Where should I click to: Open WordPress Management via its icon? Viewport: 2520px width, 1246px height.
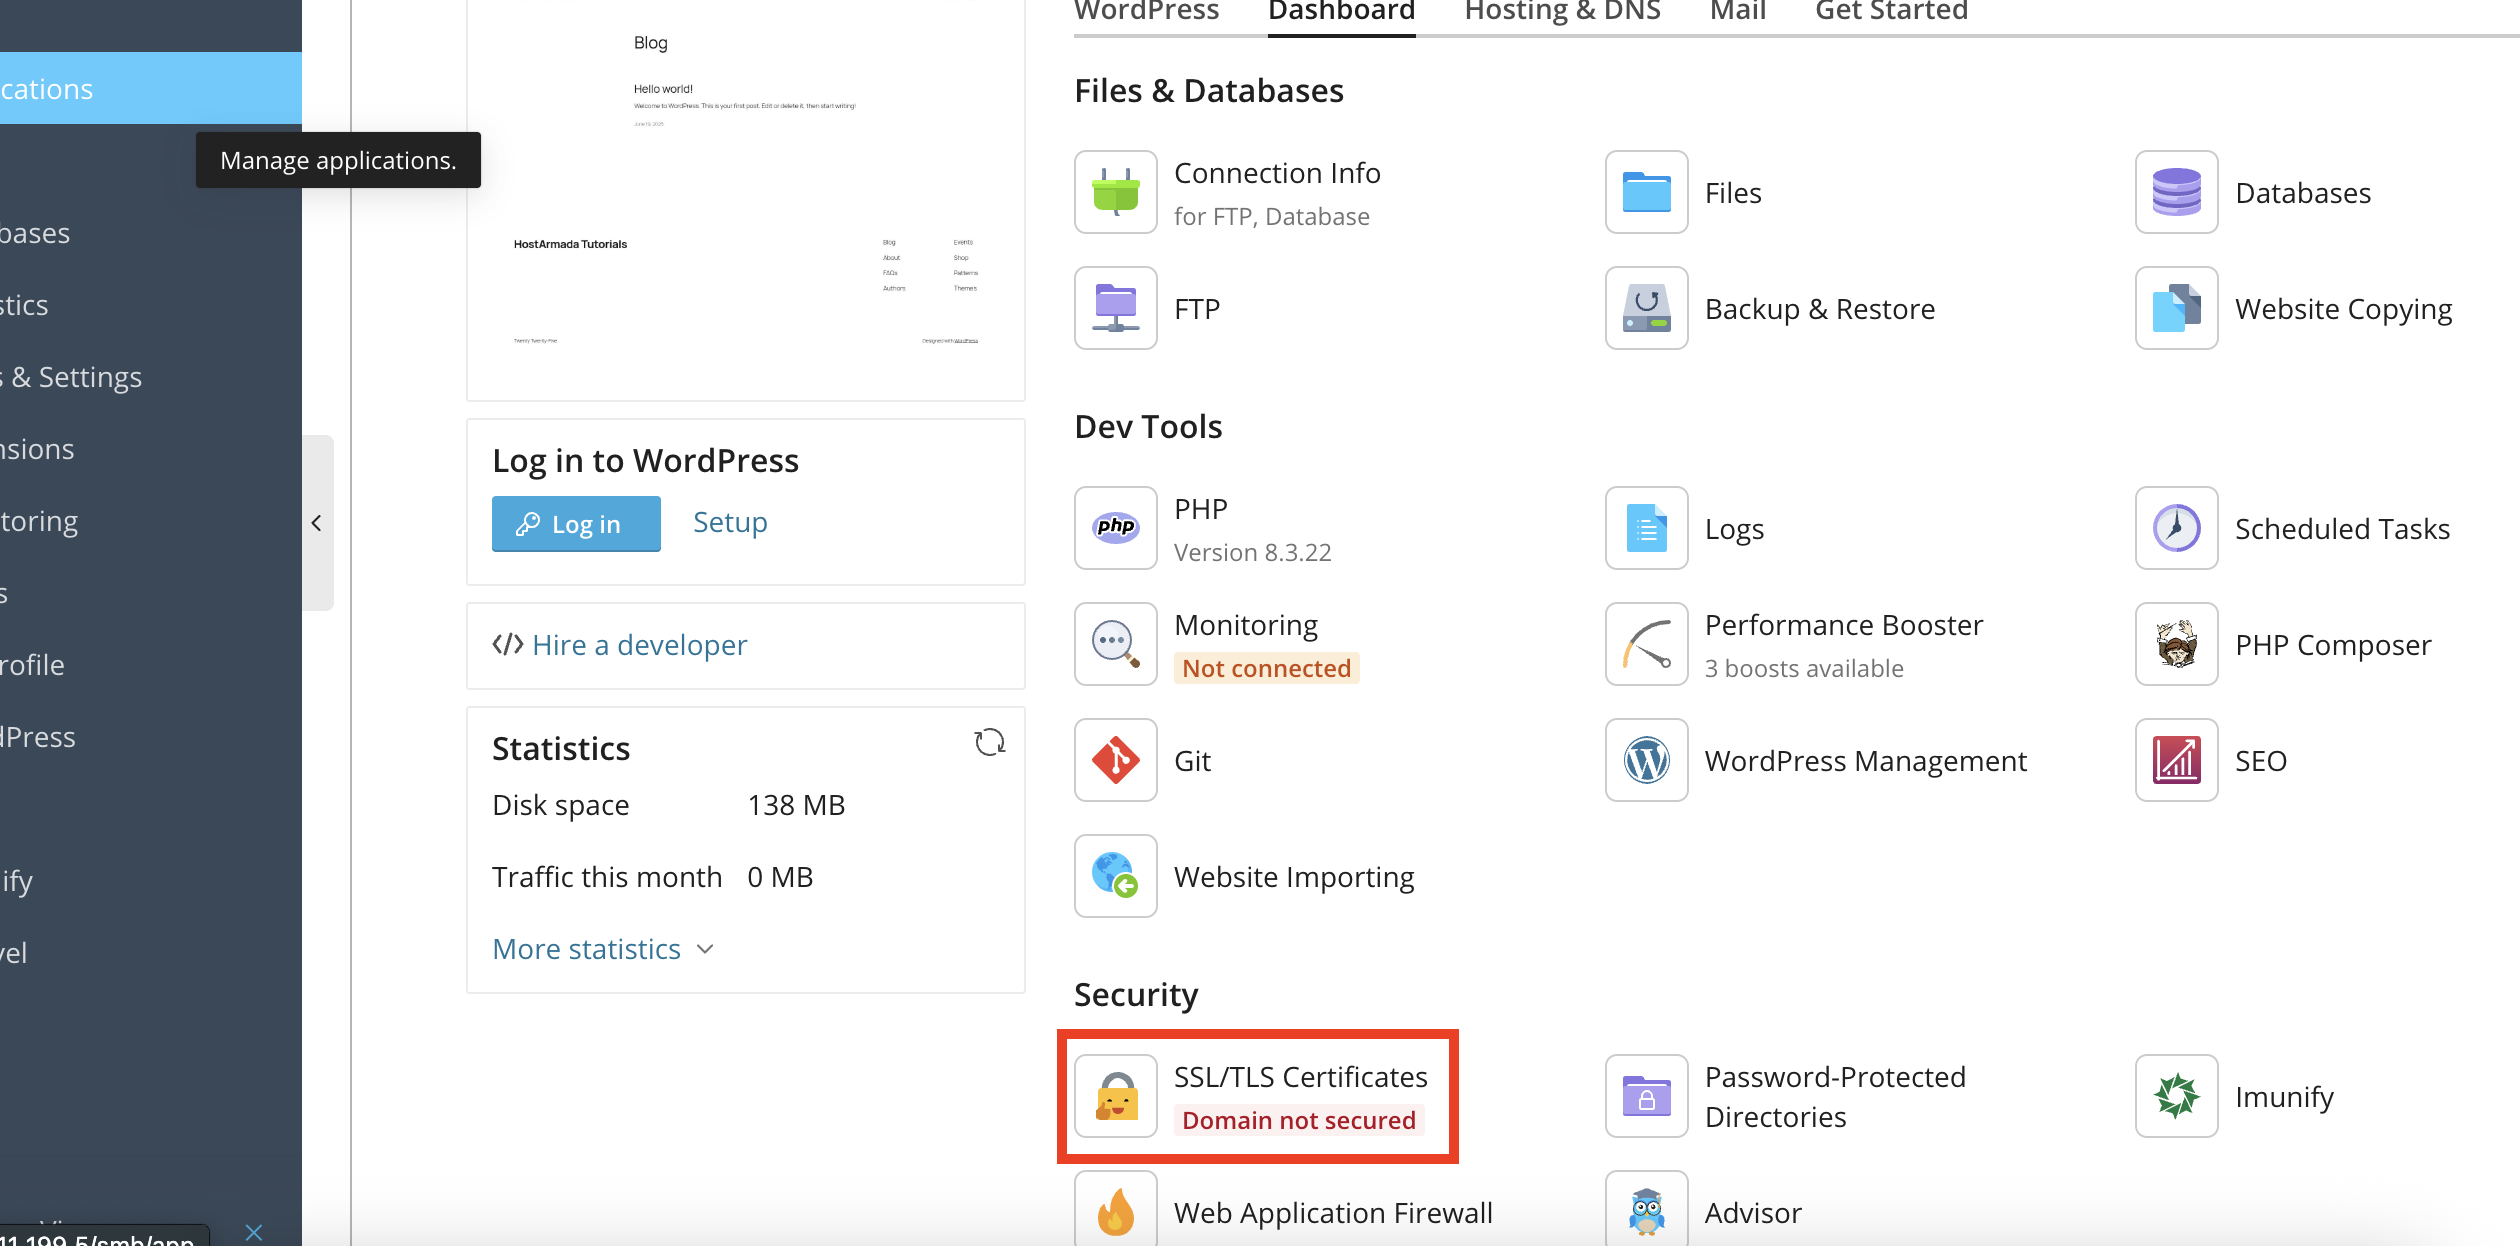click(1645, 760)
